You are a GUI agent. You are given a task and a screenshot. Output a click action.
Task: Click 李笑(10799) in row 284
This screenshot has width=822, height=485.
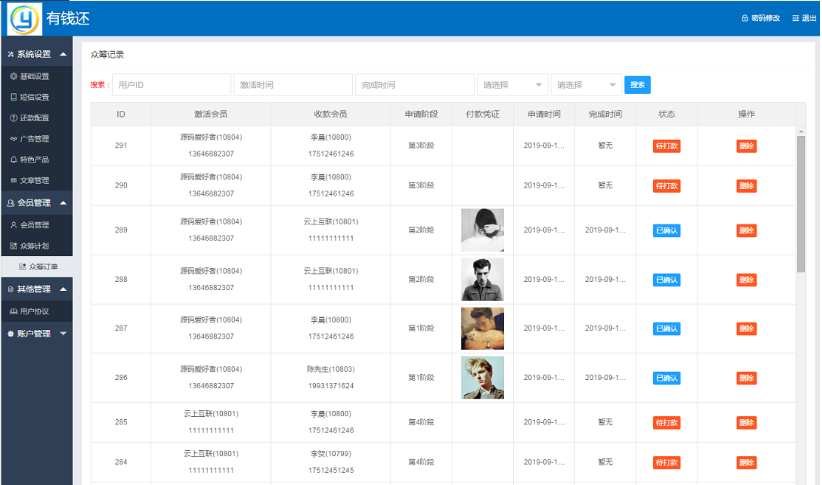coord(331,454)
